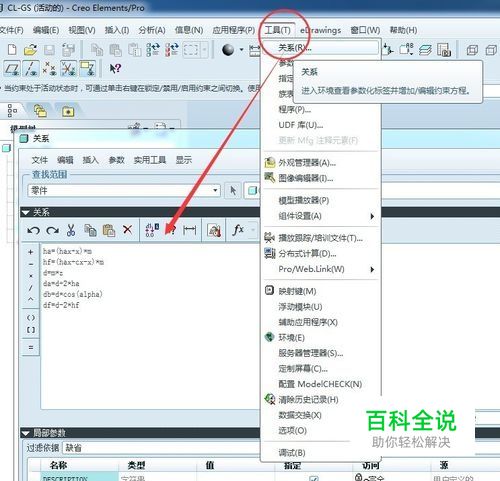The height and width of the screenshot is (481, 500).
Task: Delete with the red X icon in Relations
Action: 127,229
